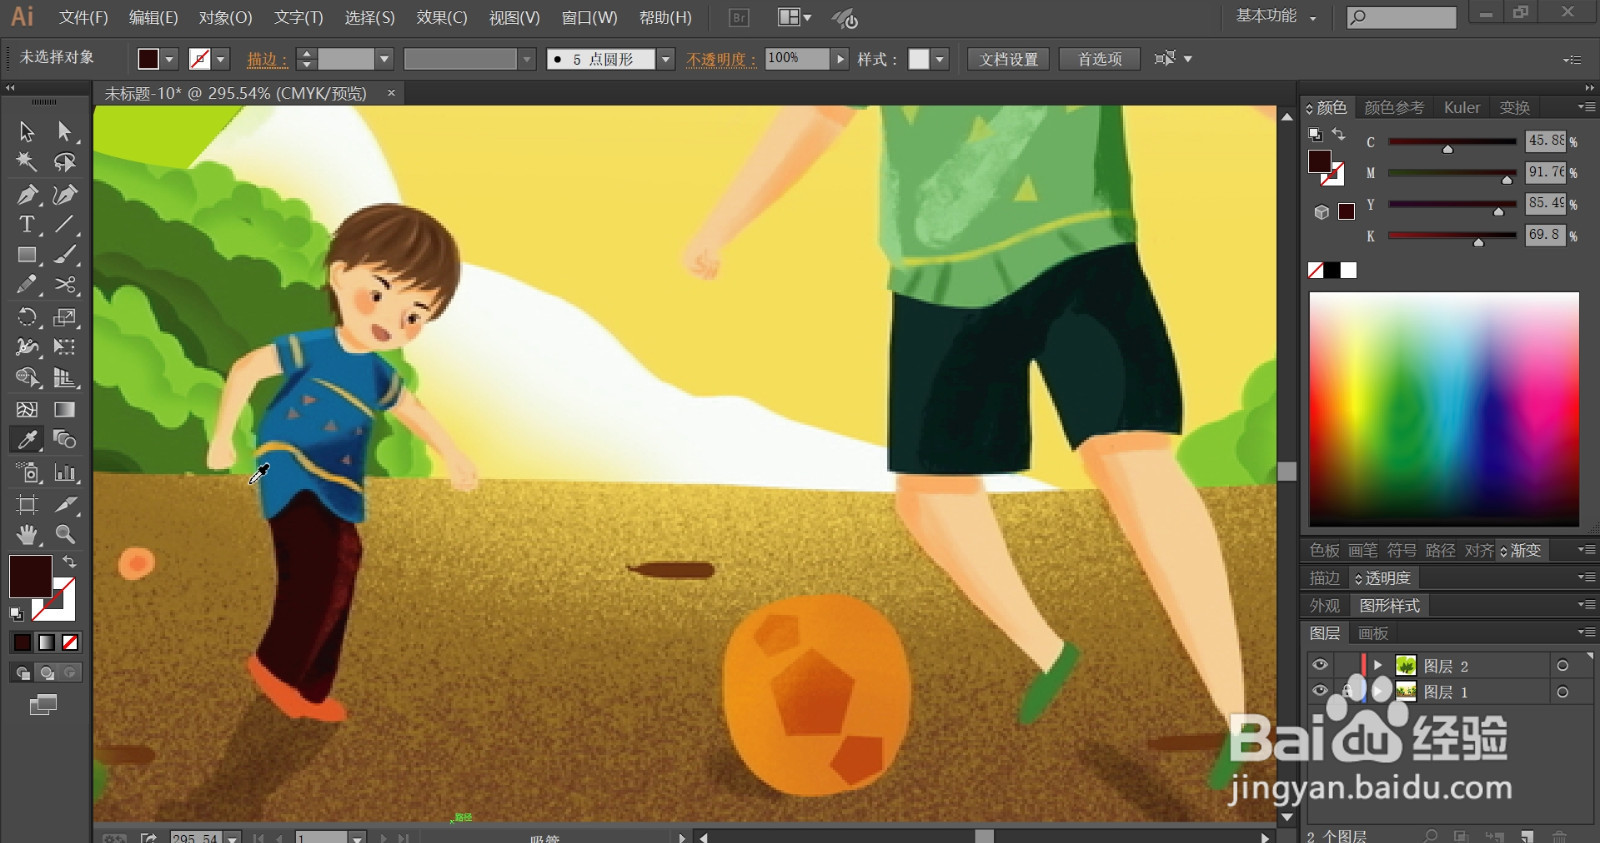Click the 描边 link in control bar
Viewport: 1600px width, 843px height.
pyautogui.click(x=267, y=59)
